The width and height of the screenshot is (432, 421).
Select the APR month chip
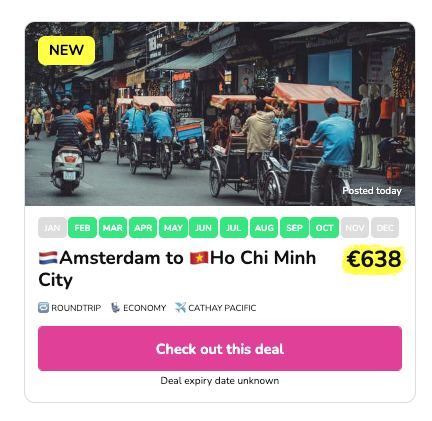143,228
